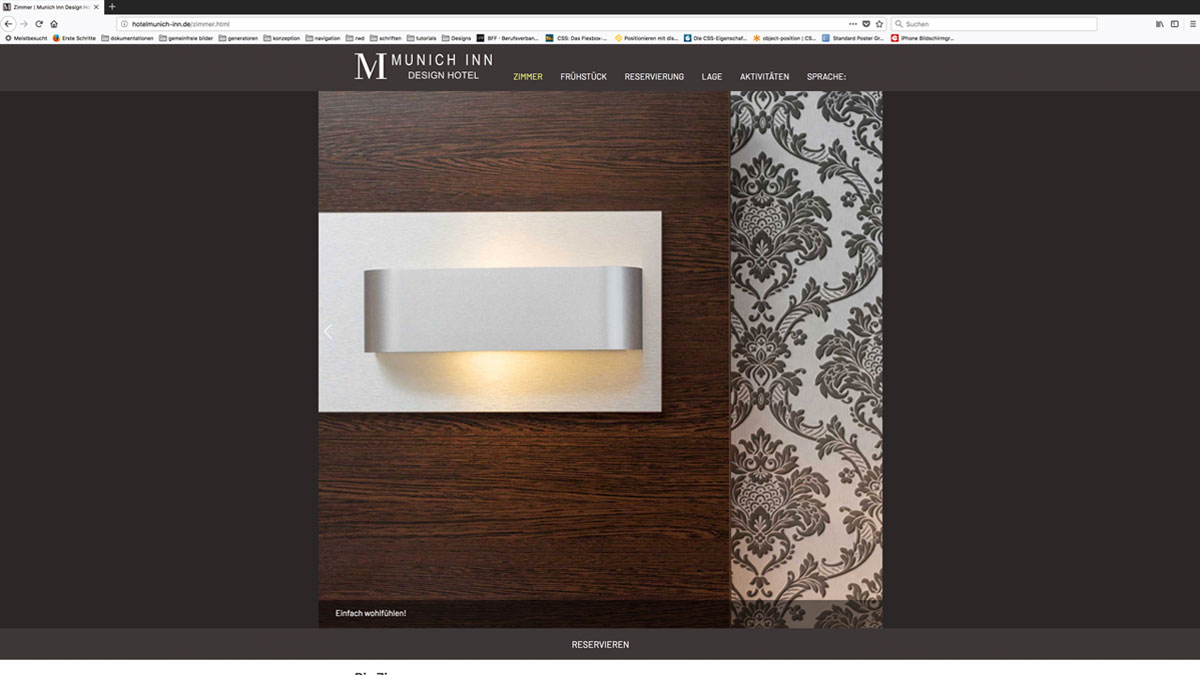Click the browser back arrow button
This screenshot has width=1200, height=675.
tap(9, 23)
